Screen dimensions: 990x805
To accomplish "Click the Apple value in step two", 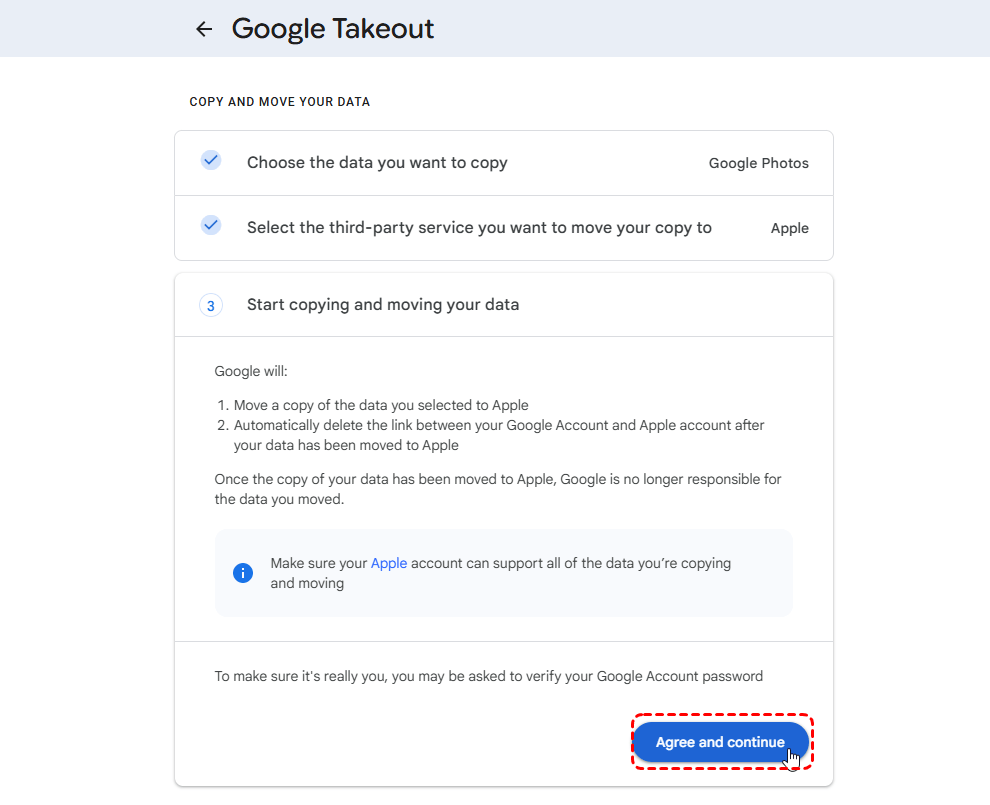I will coord(789,228).
